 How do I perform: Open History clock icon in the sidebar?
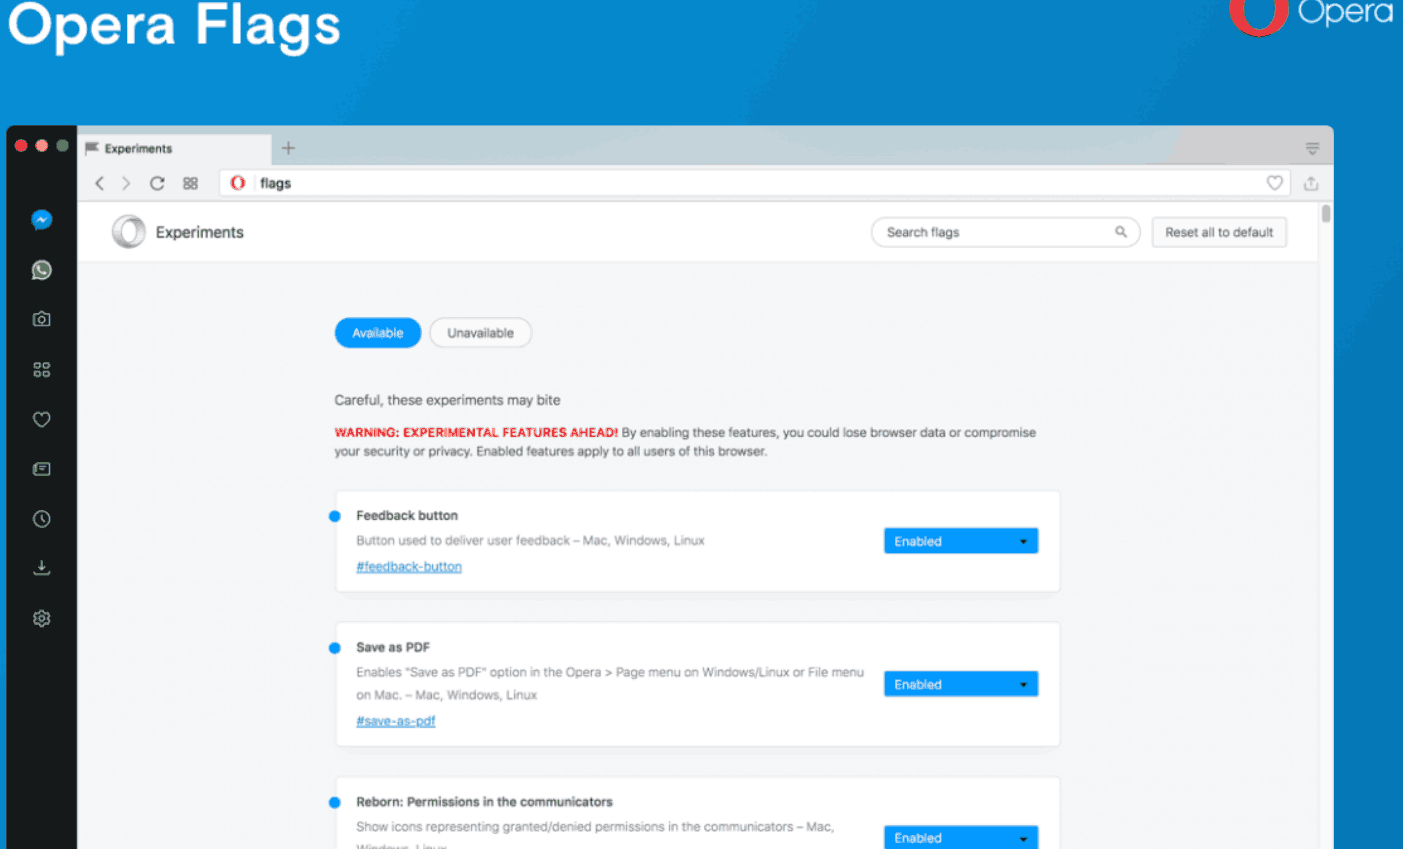[41, 518]
